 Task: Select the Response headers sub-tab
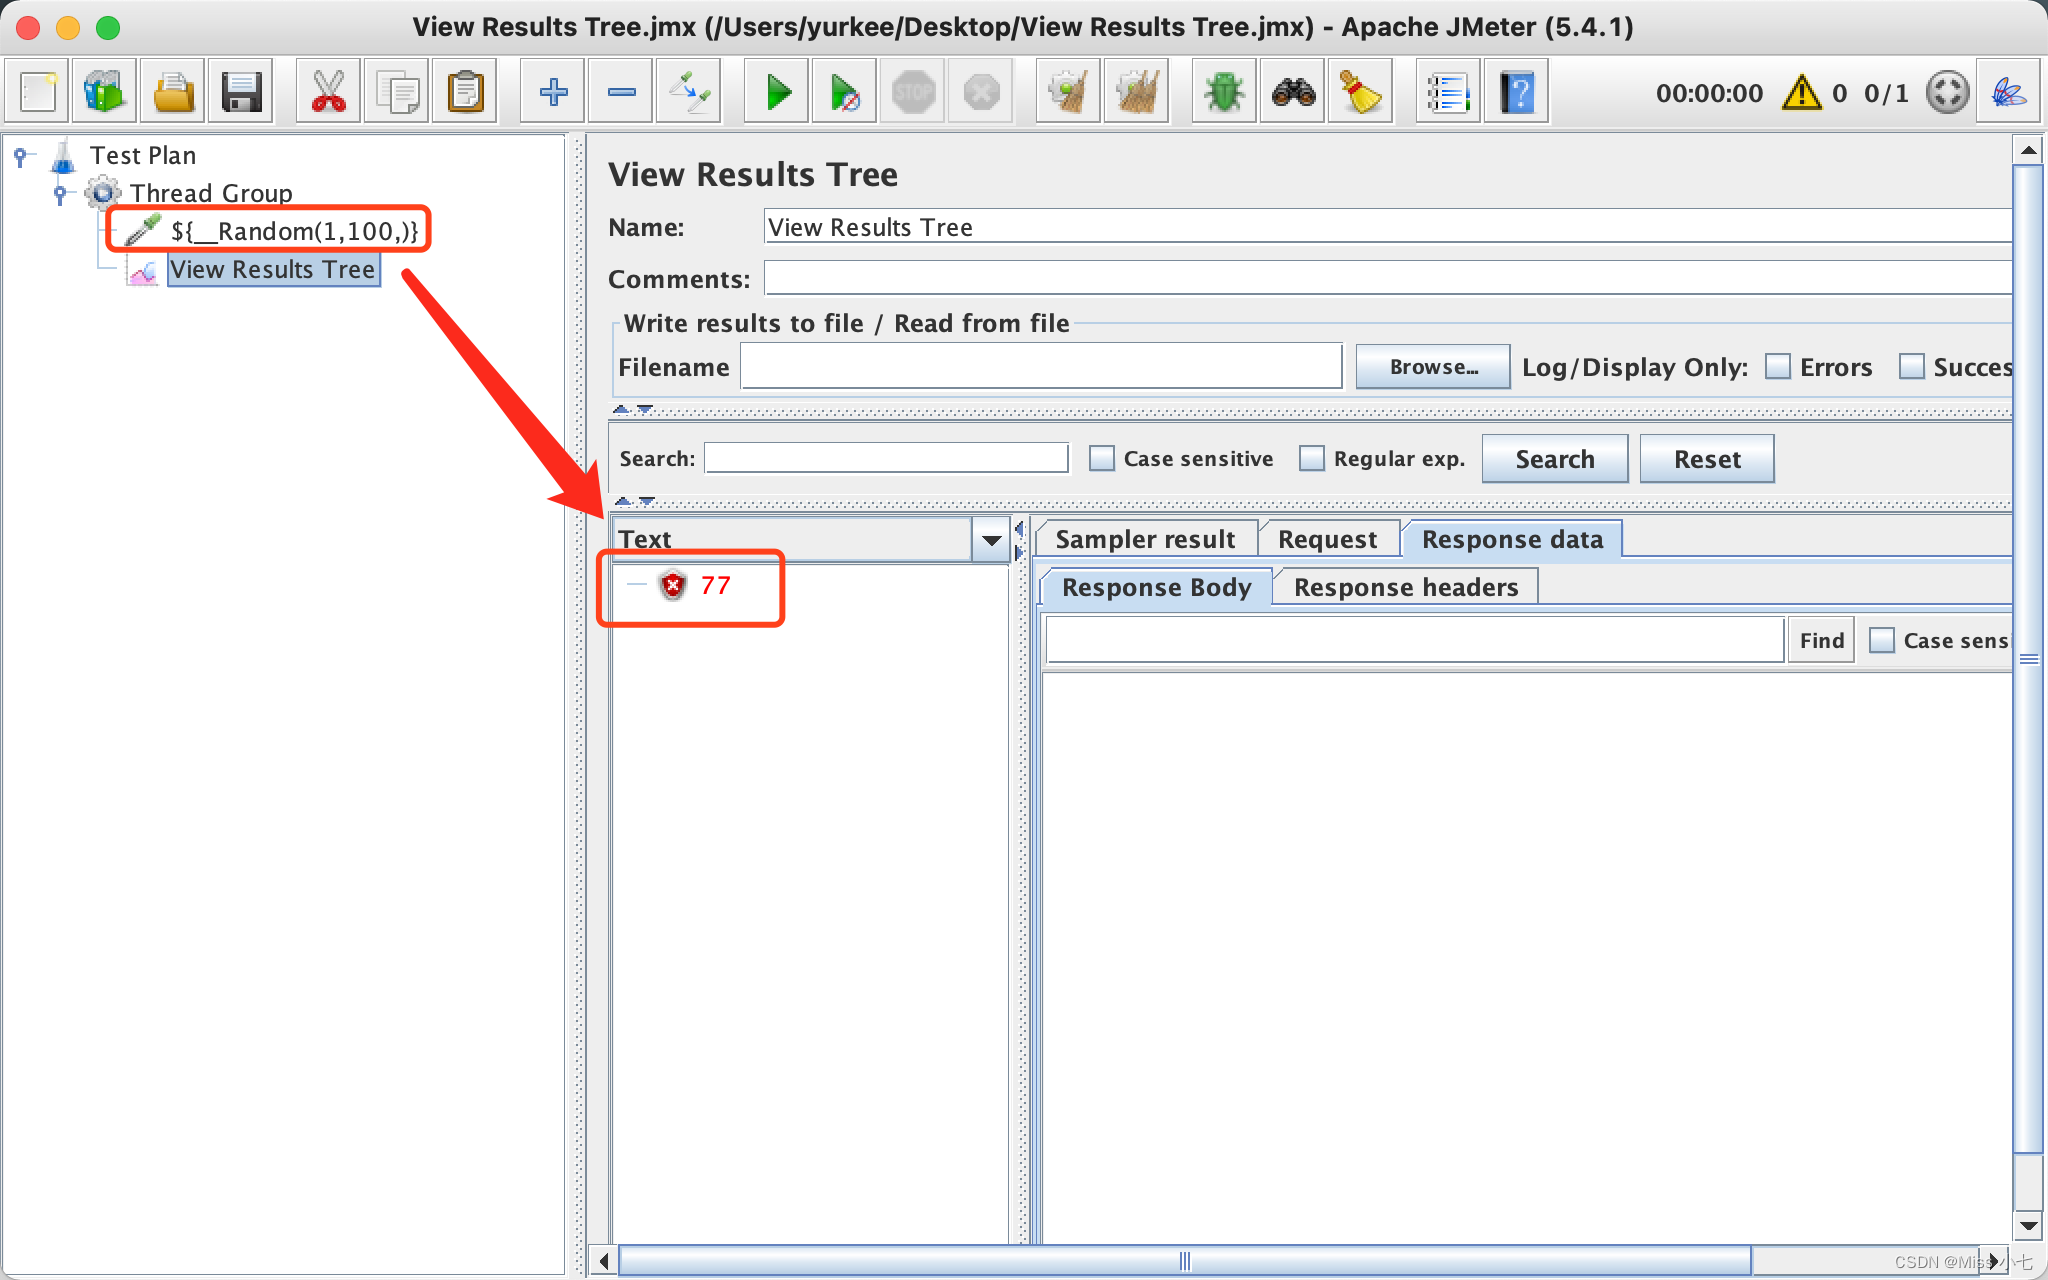click(1406, 587)
